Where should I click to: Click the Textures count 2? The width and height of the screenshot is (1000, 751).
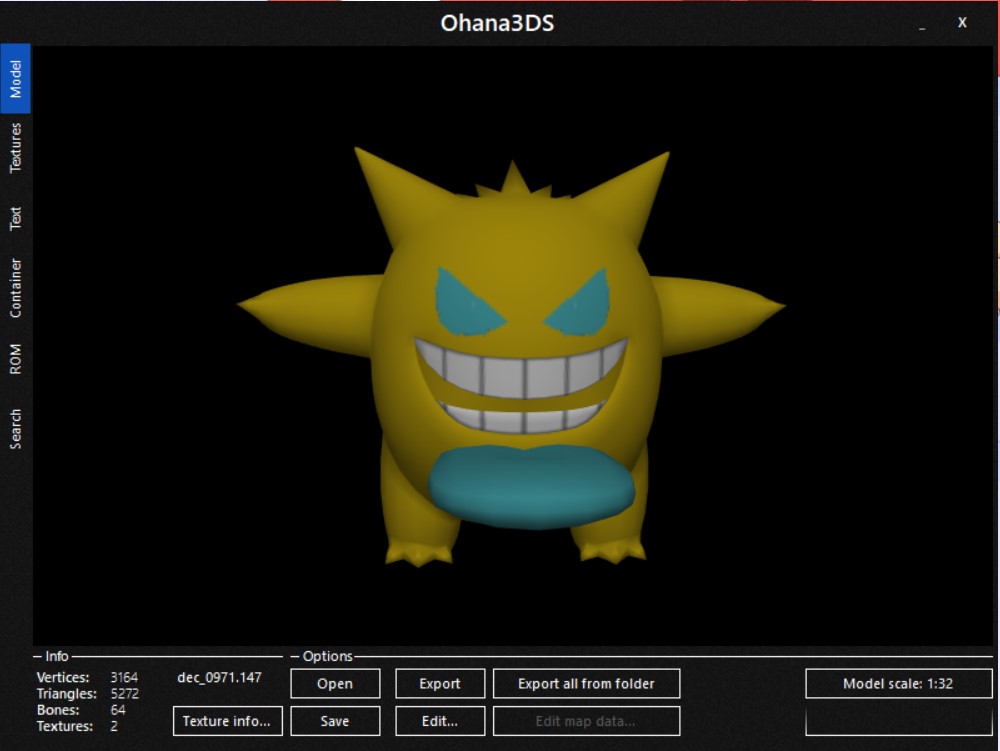click(x=114, y=726)
